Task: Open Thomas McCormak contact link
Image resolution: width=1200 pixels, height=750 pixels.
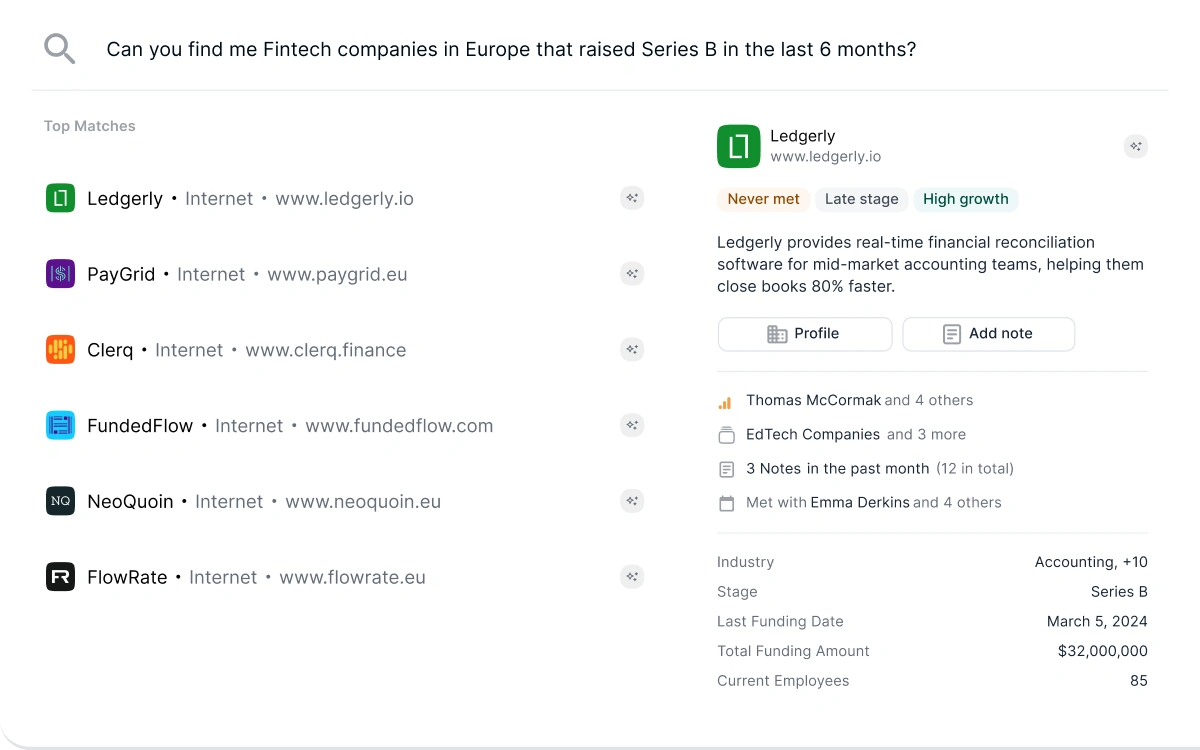Action: [x=814, y=400]
